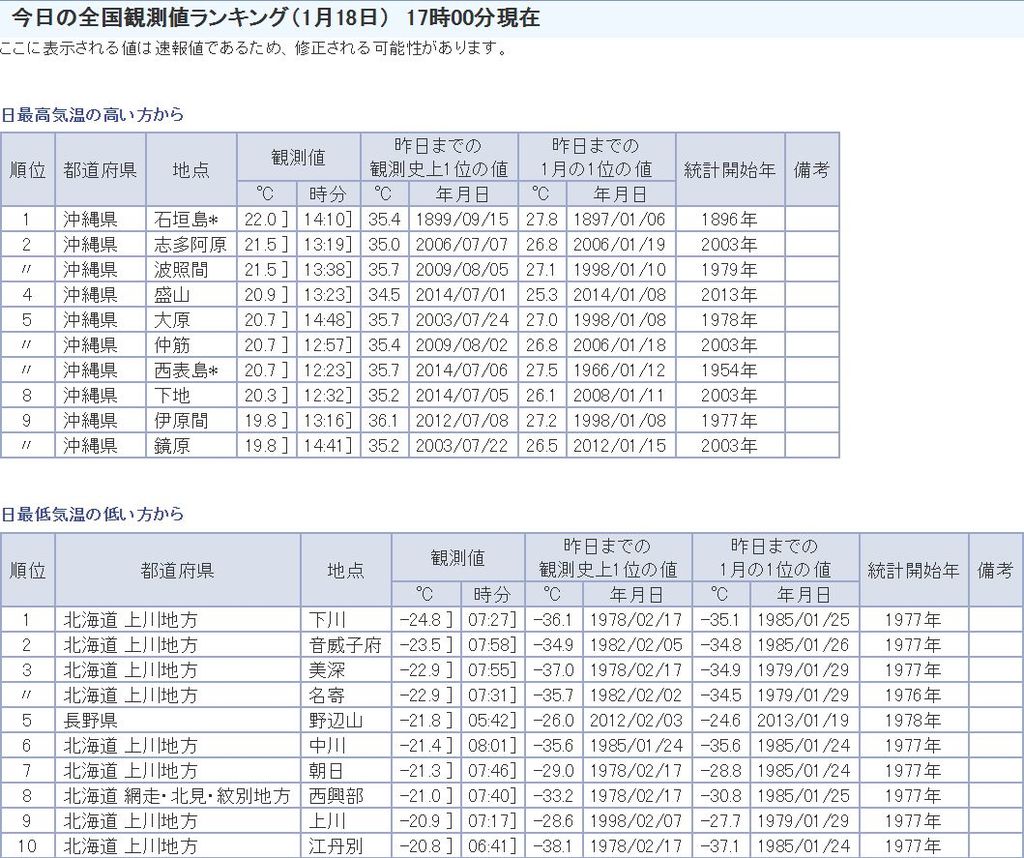The height and width of the screenshot is (858, 1024).
Task: Click the 日最高気温の高い方から section heading
Action: (92, 115)
